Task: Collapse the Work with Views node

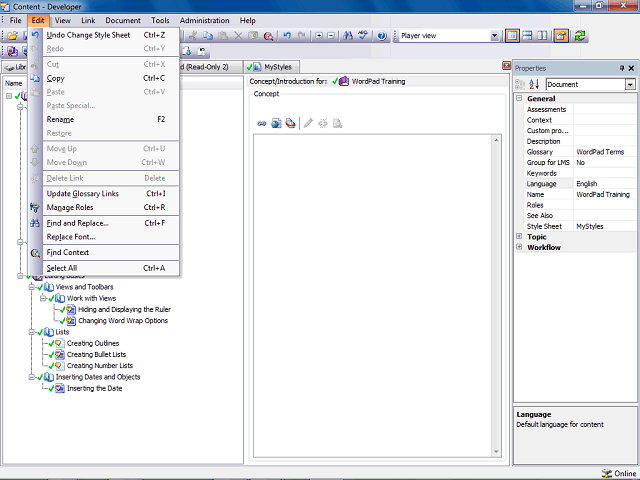Action: [43, 298]
